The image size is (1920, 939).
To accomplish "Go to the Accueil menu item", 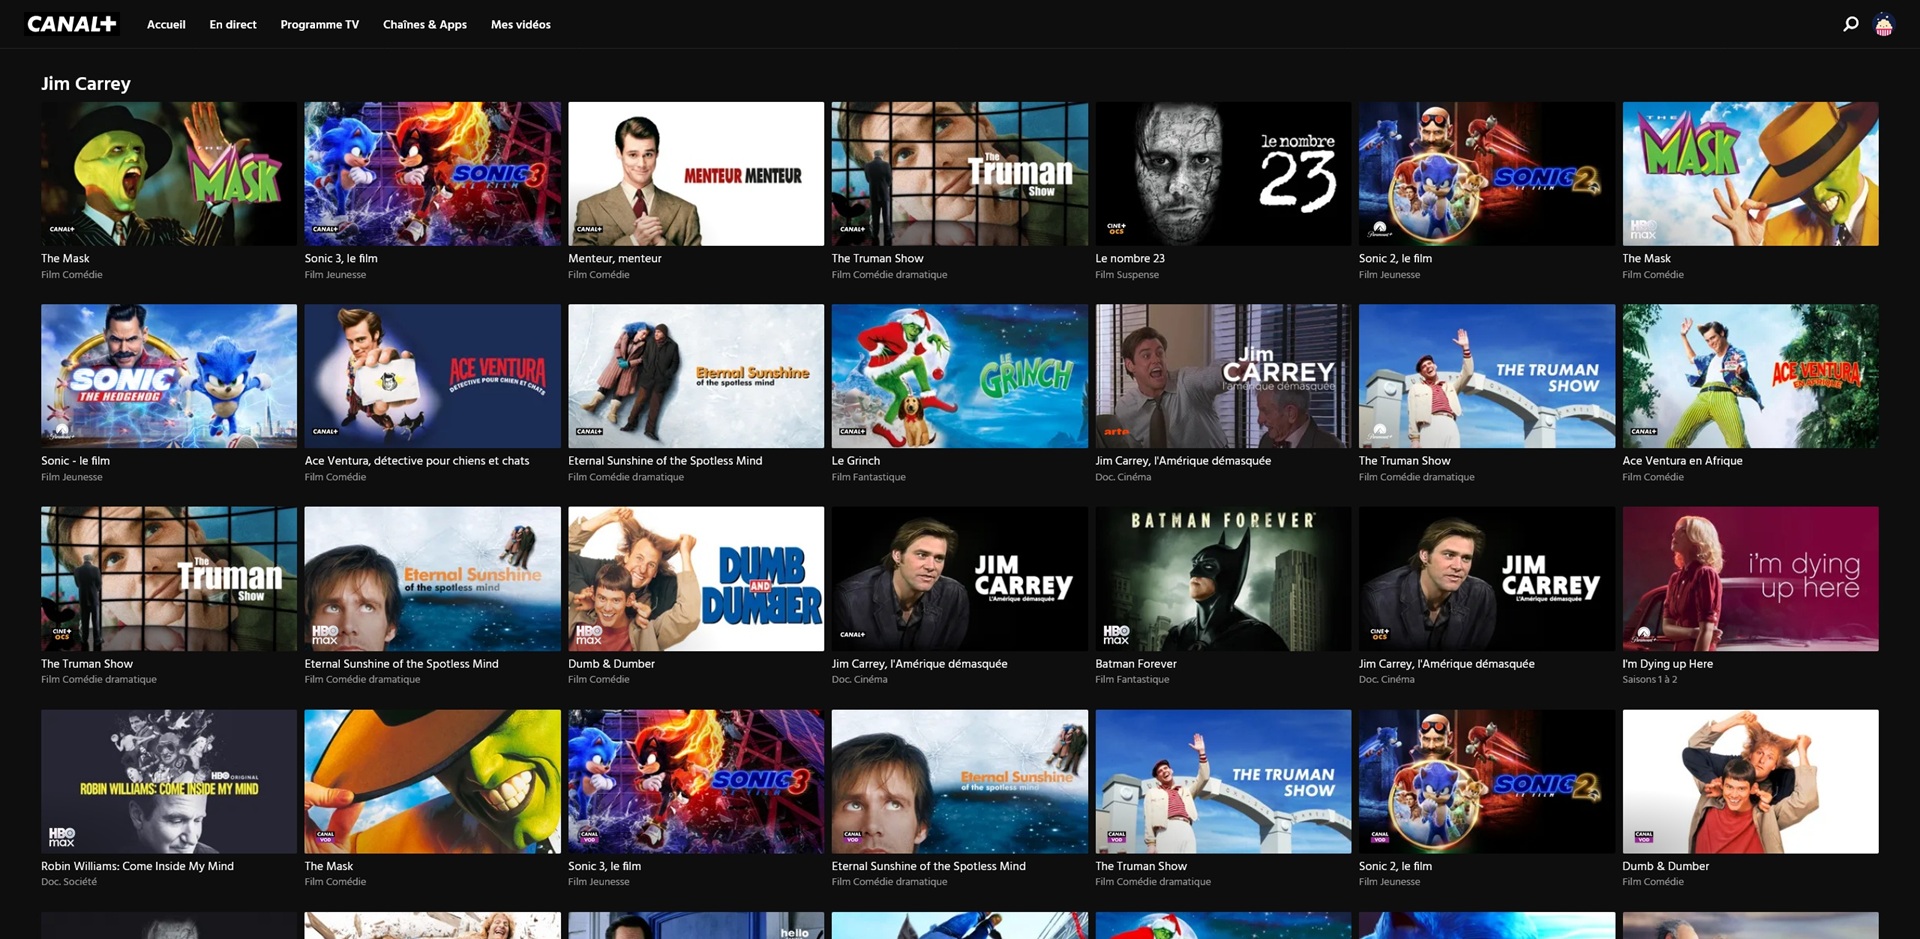I will coord(166,25).
